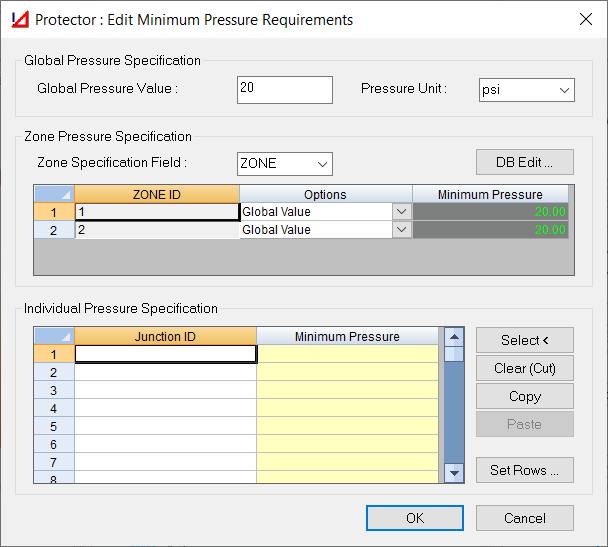Click the scroll up arrow in junction table

tap(454, 337)
